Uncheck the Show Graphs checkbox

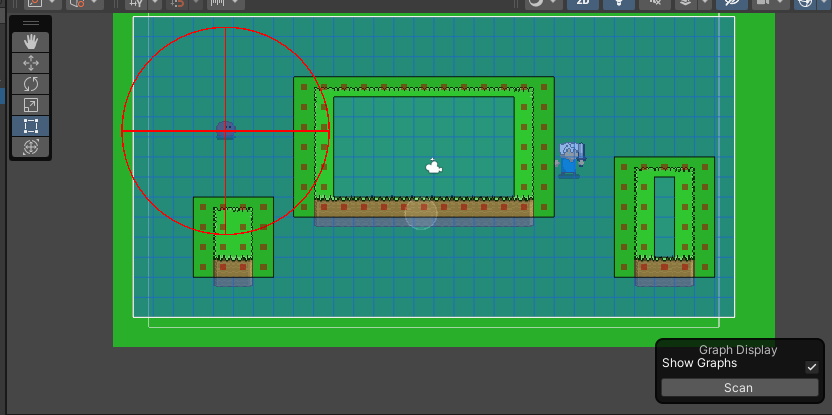[x=812, y=367]
